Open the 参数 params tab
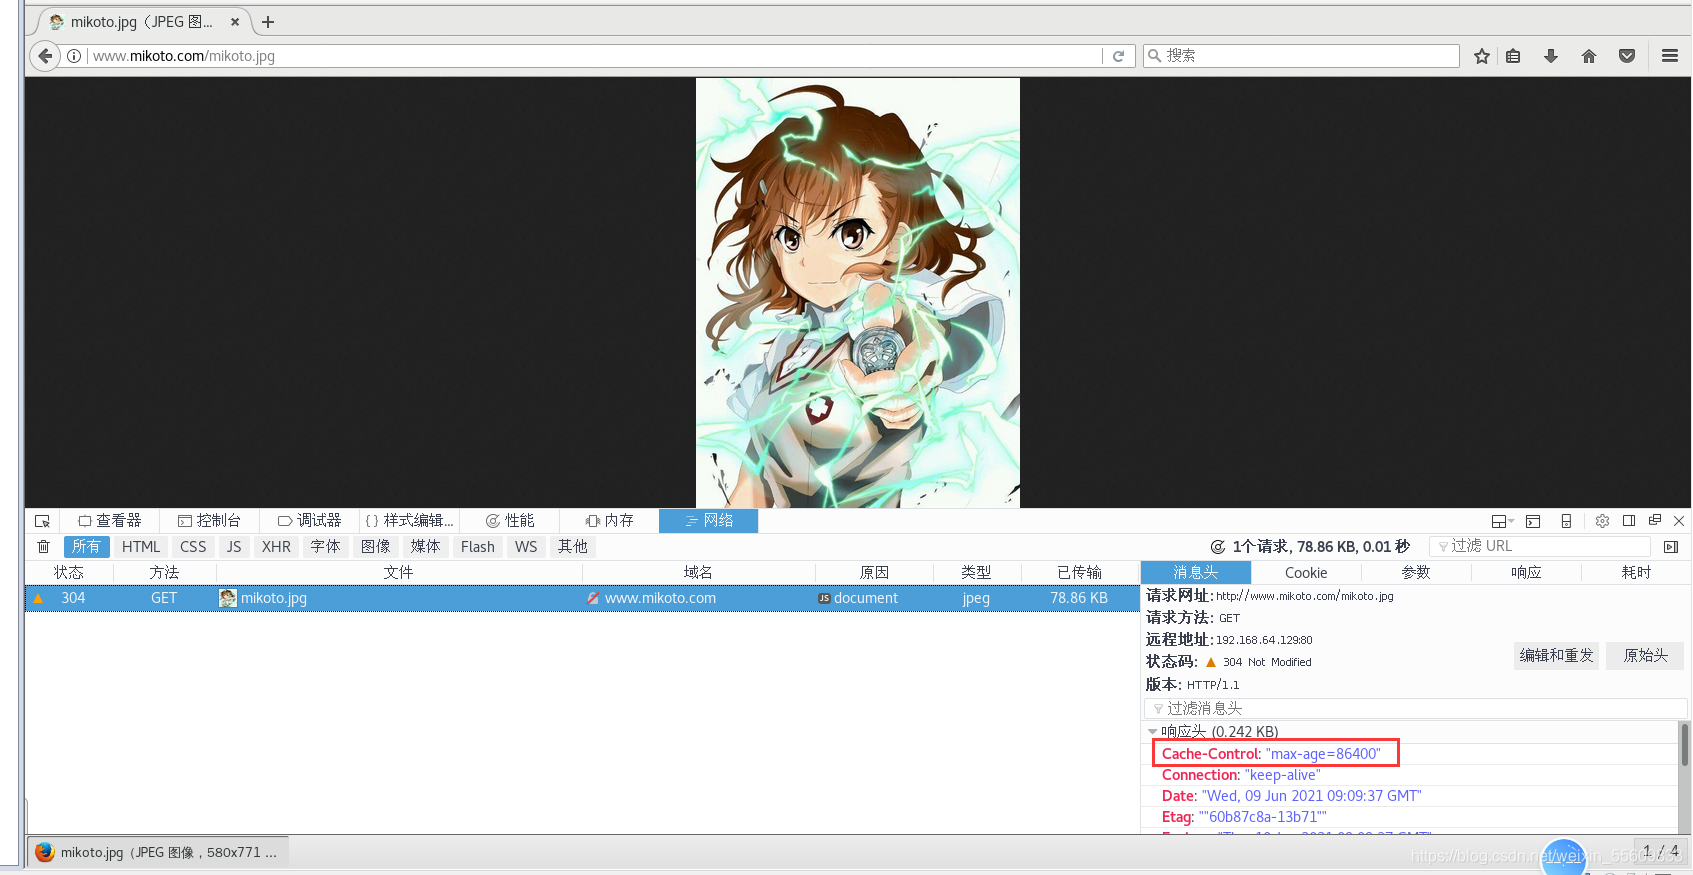Screen dimensions: 1693x875 (x=1416, y=573)
